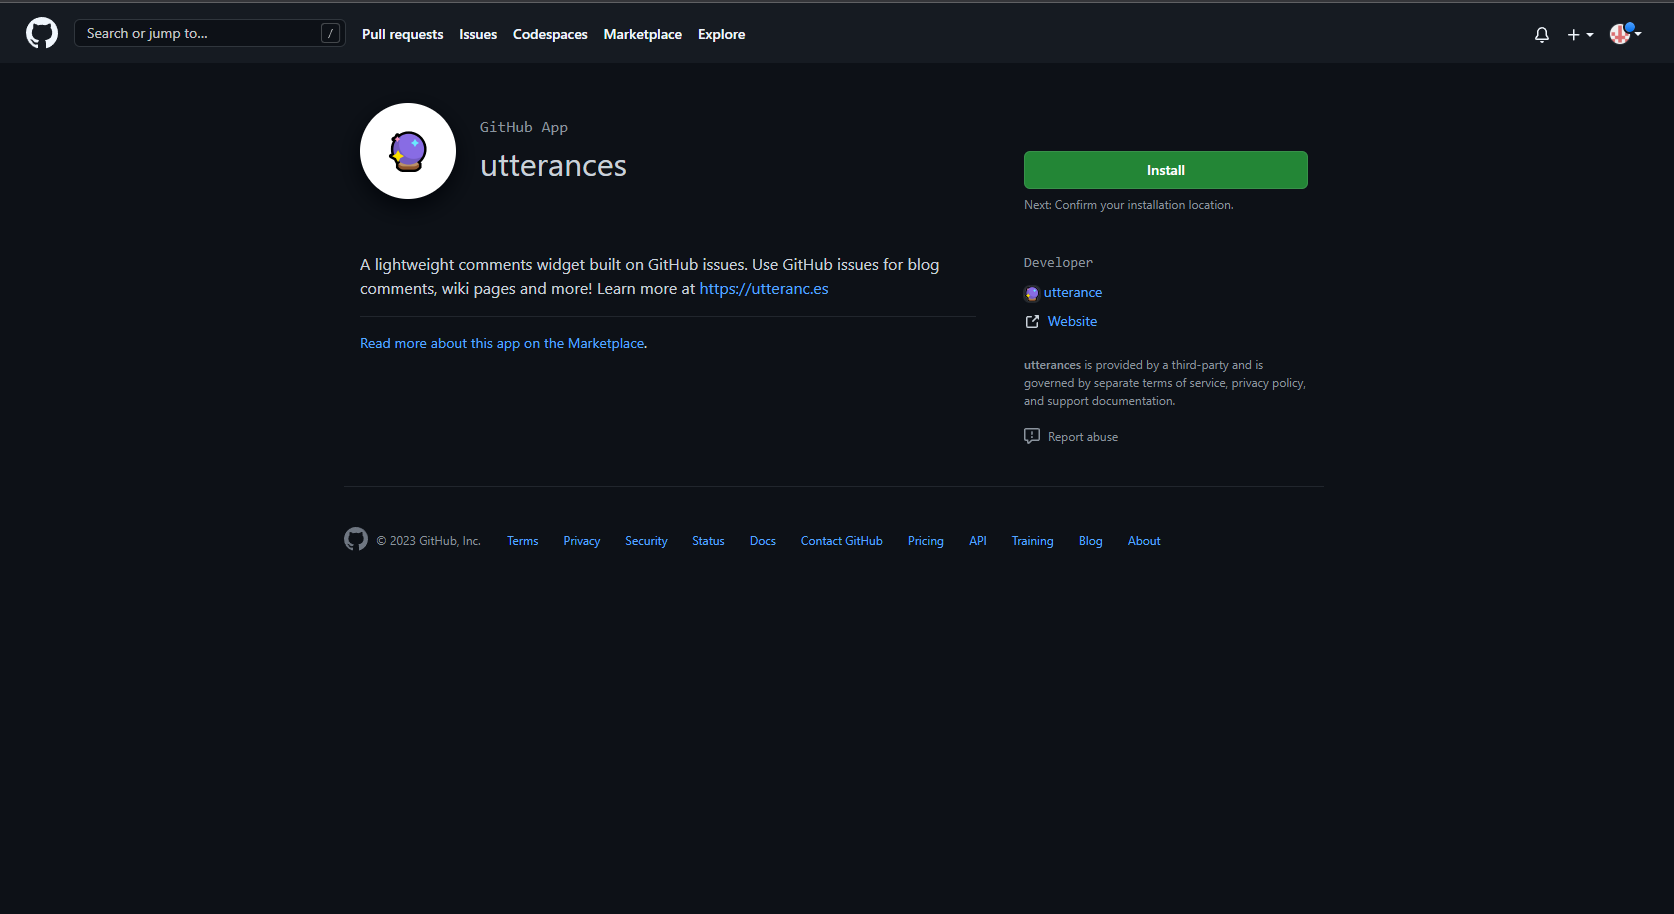Click the external link icon beside Website

[1032, 321]
